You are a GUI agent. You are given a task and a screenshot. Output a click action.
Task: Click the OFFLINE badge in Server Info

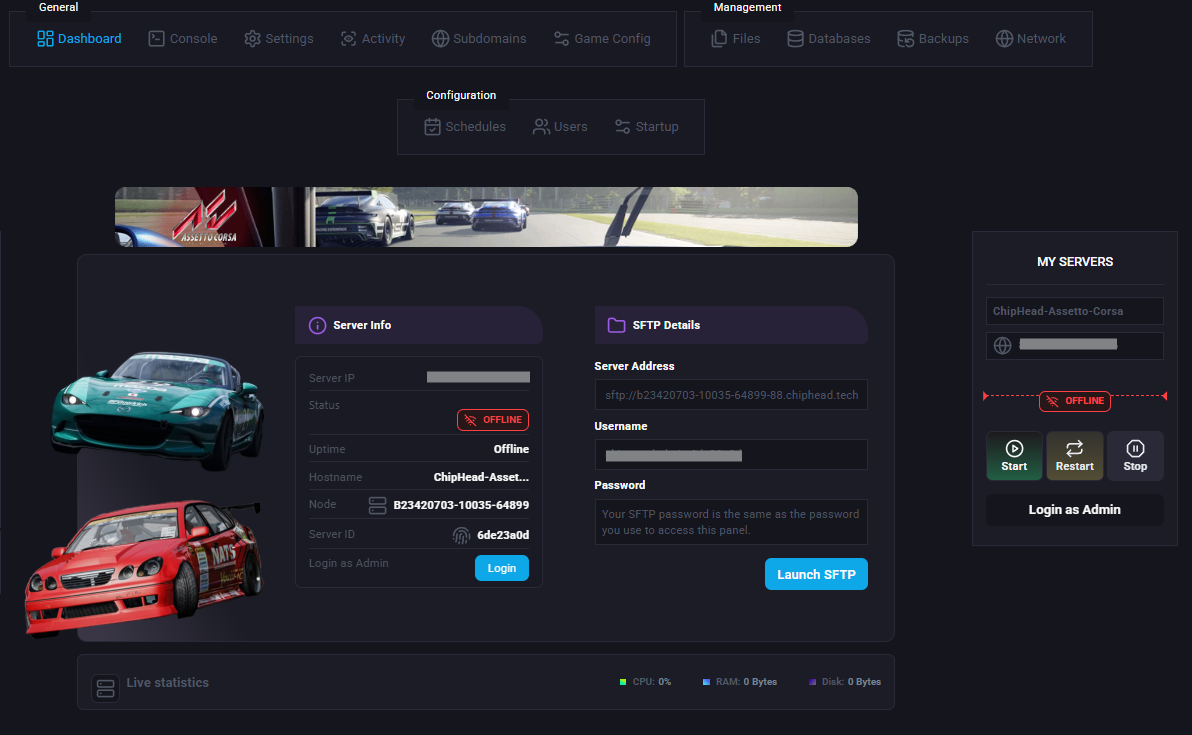point(493,420)
